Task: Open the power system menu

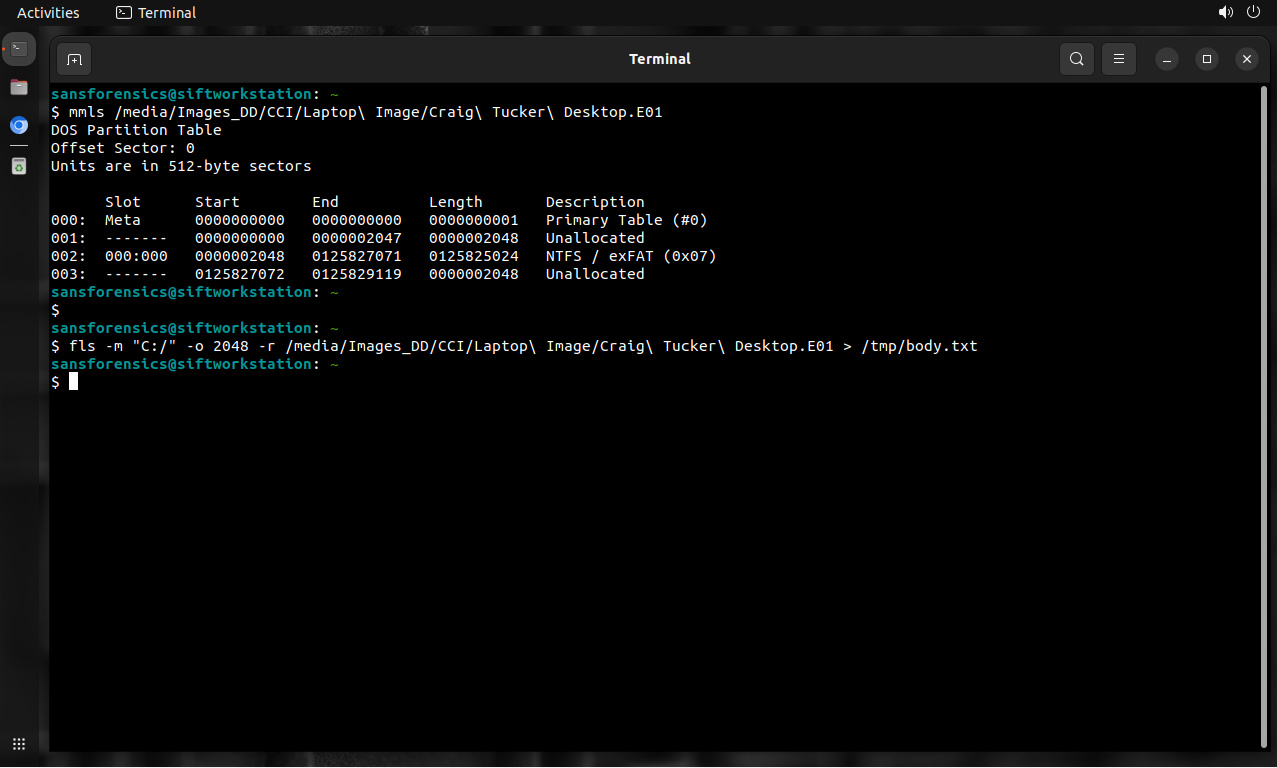Action: 1254,13
